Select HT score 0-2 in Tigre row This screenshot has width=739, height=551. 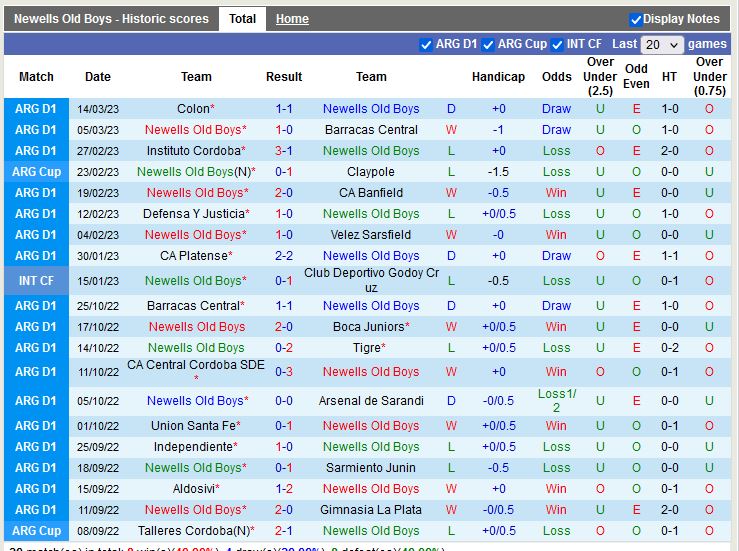point(670,348)
